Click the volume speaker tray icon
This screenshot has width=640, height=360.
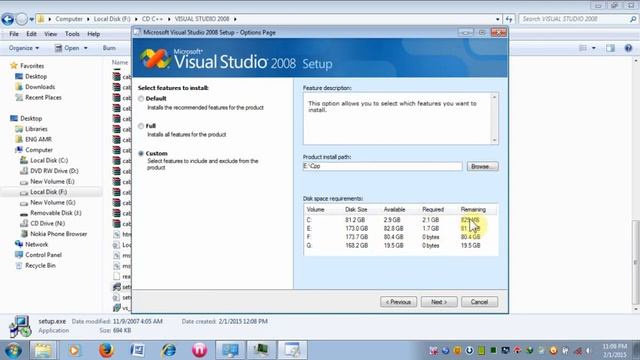coord(589,351)
